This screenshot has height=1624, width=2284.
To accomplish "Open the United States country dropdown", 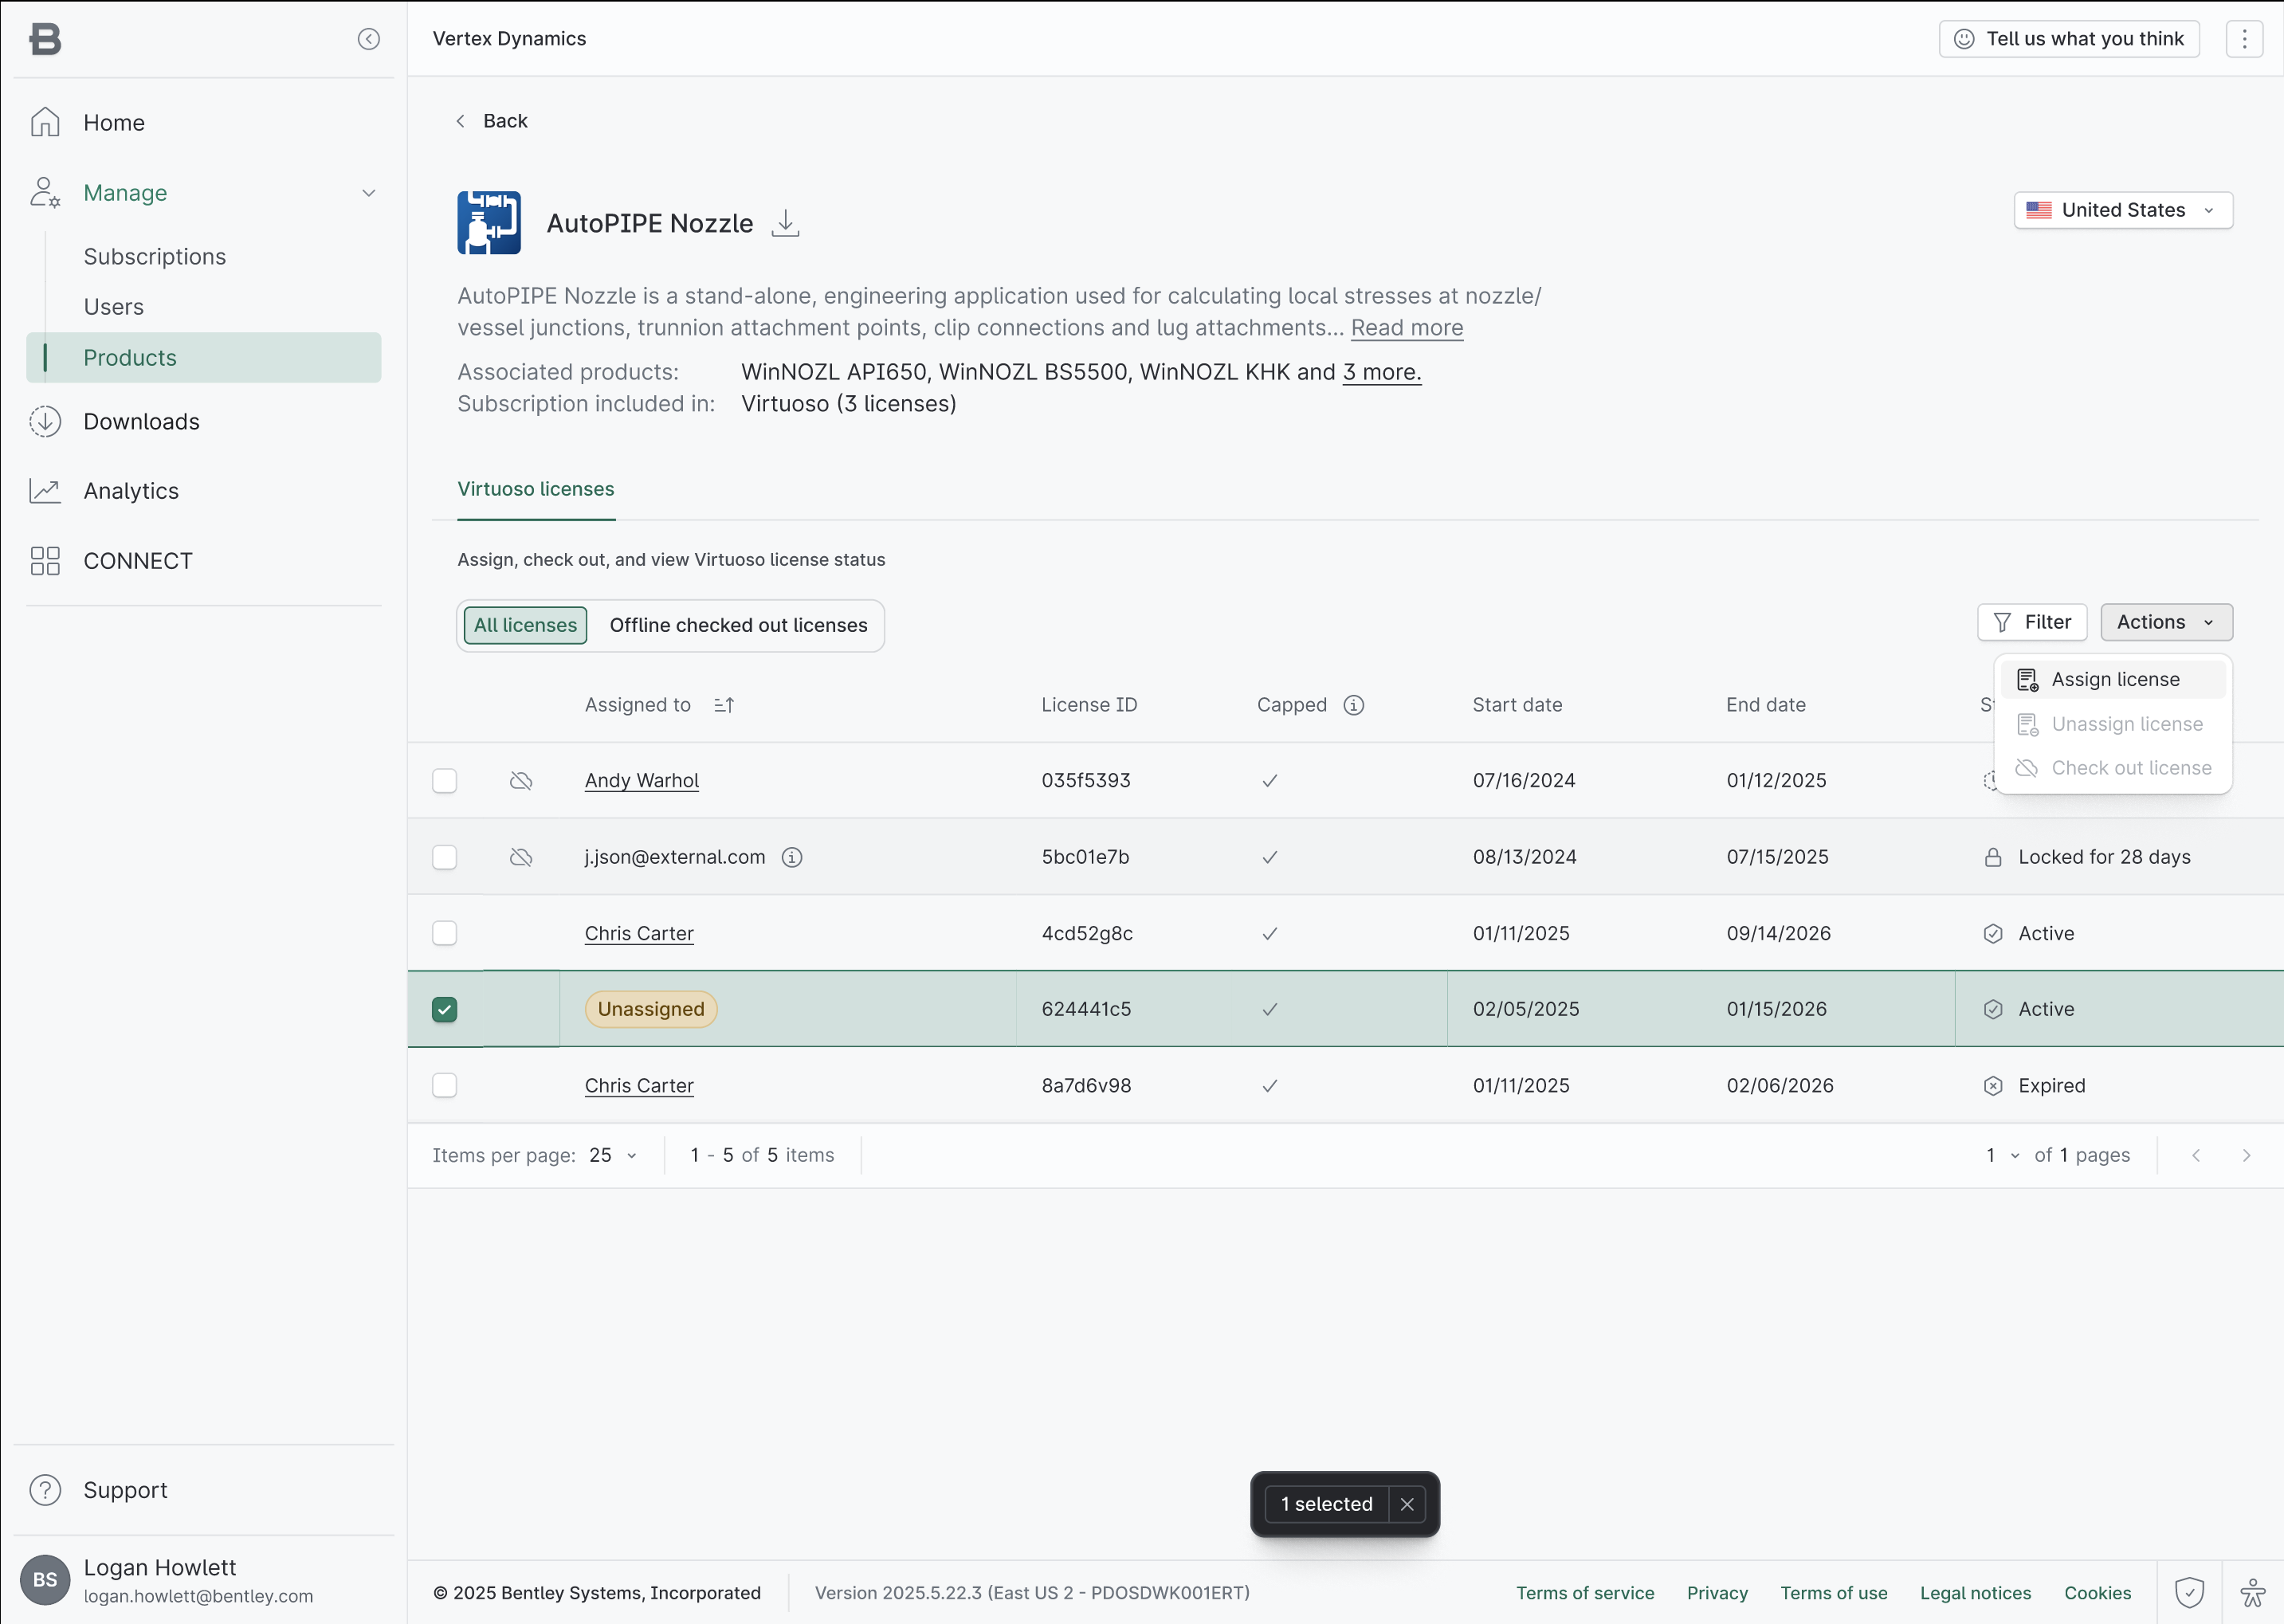I will [x=2123, y=210].
